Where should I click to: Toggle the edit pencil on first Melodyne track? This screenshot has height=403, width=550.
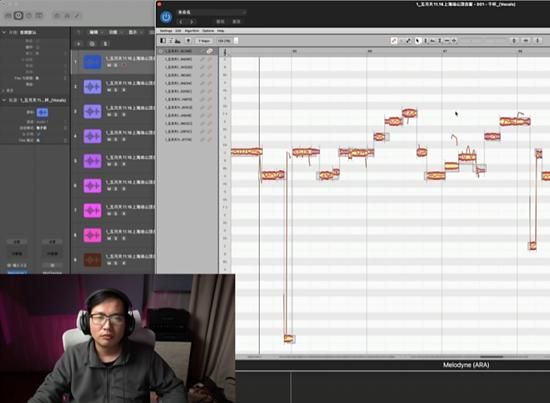pyautogui.click(x=202, y=51)
